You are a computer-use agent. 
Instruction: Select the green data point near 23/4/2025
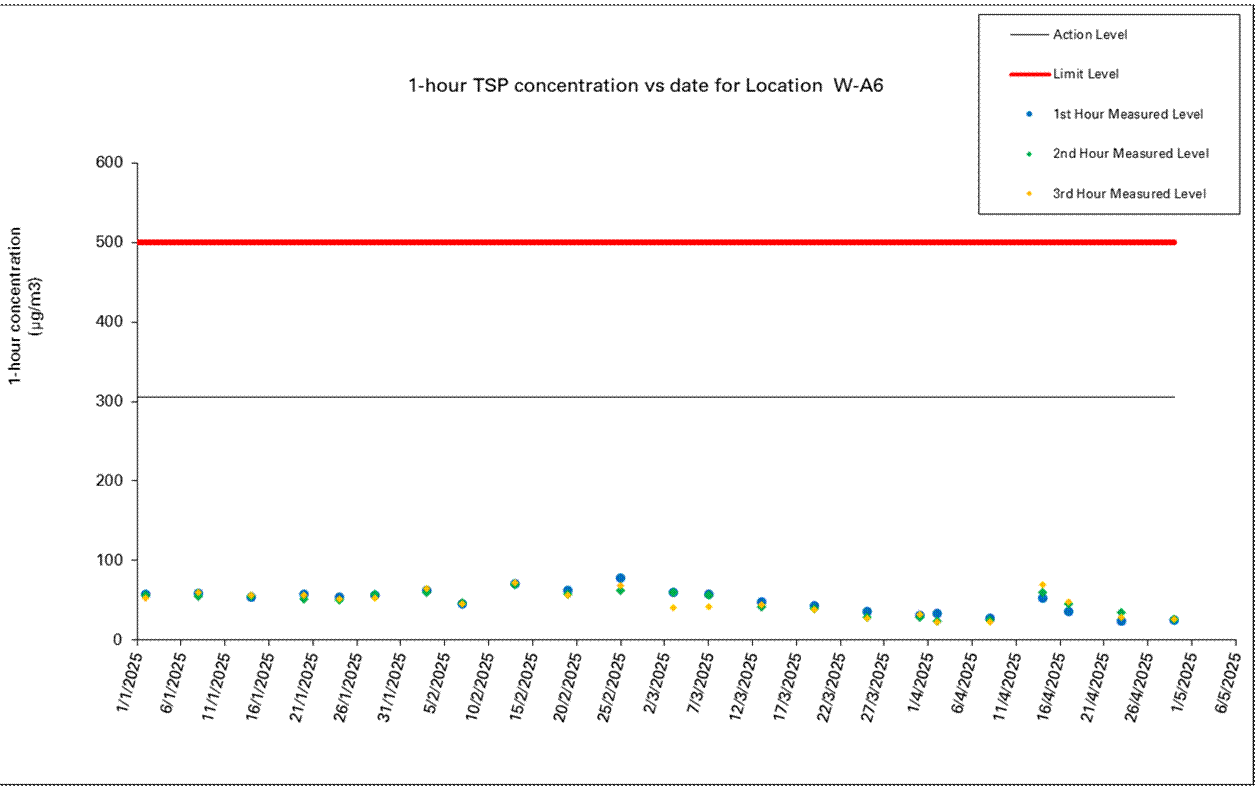click(1121, 612)
